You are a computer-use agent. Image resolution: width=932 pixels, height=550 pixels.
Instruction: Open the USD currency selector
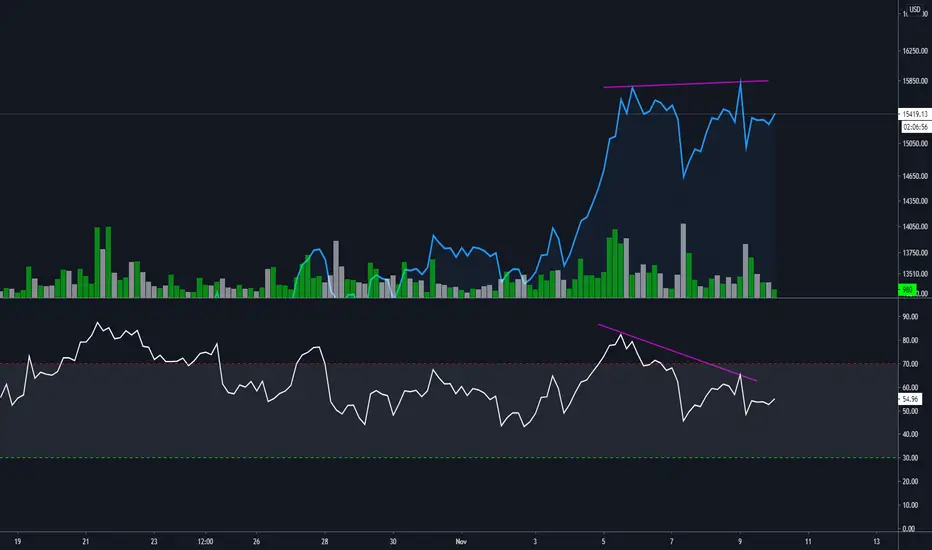tap(915, 10)
